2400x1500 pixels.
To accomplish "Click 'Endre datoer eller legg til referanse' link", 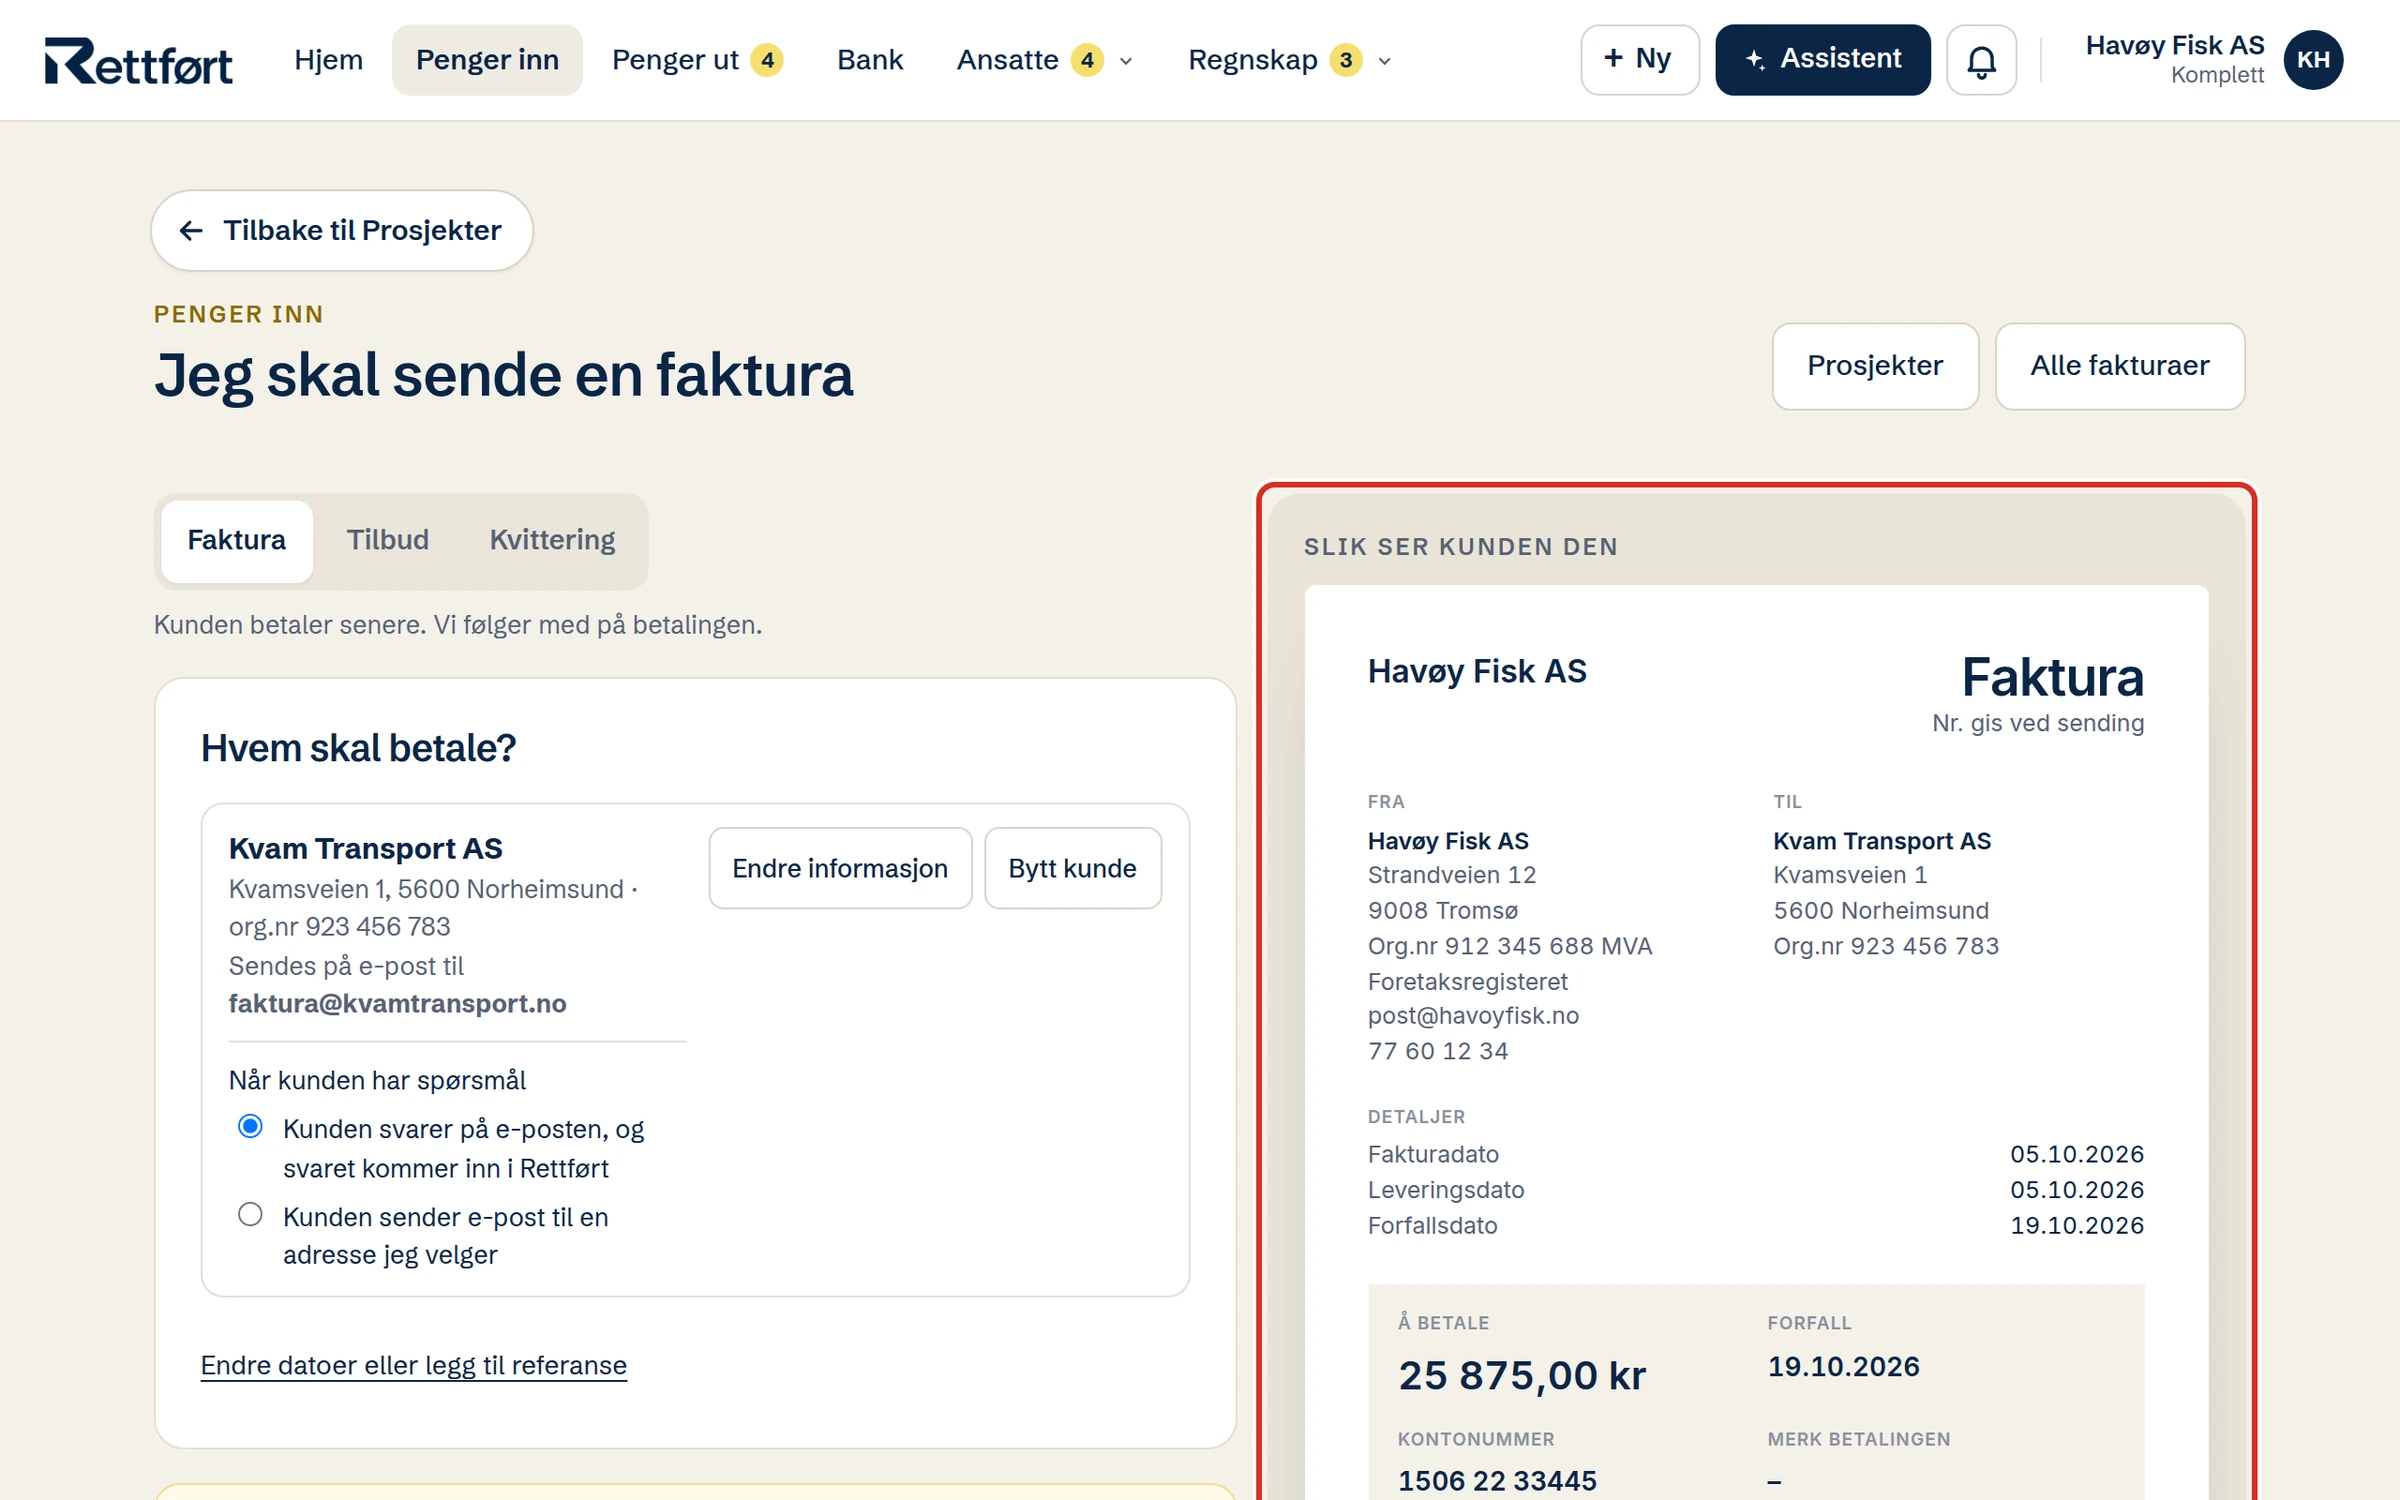I will tap(414, 1365).
